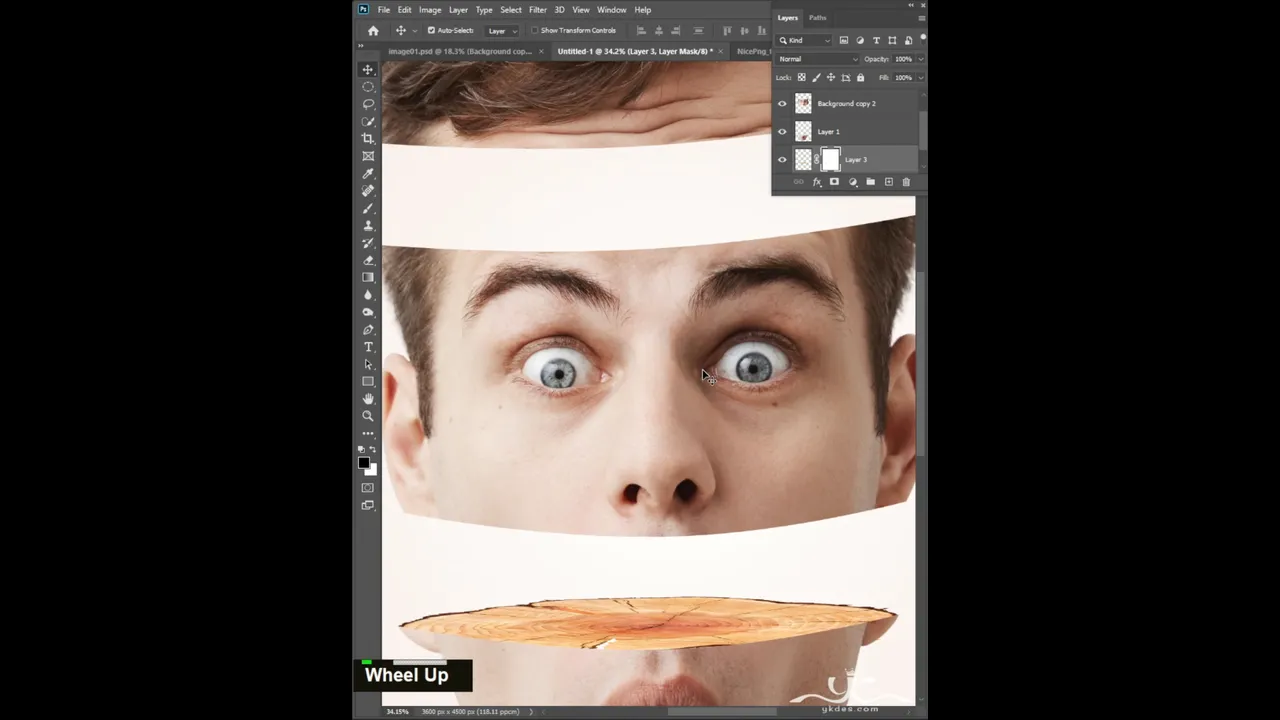
Task: Filter layers by pixel layer type
Action: (x=844, y=40)
